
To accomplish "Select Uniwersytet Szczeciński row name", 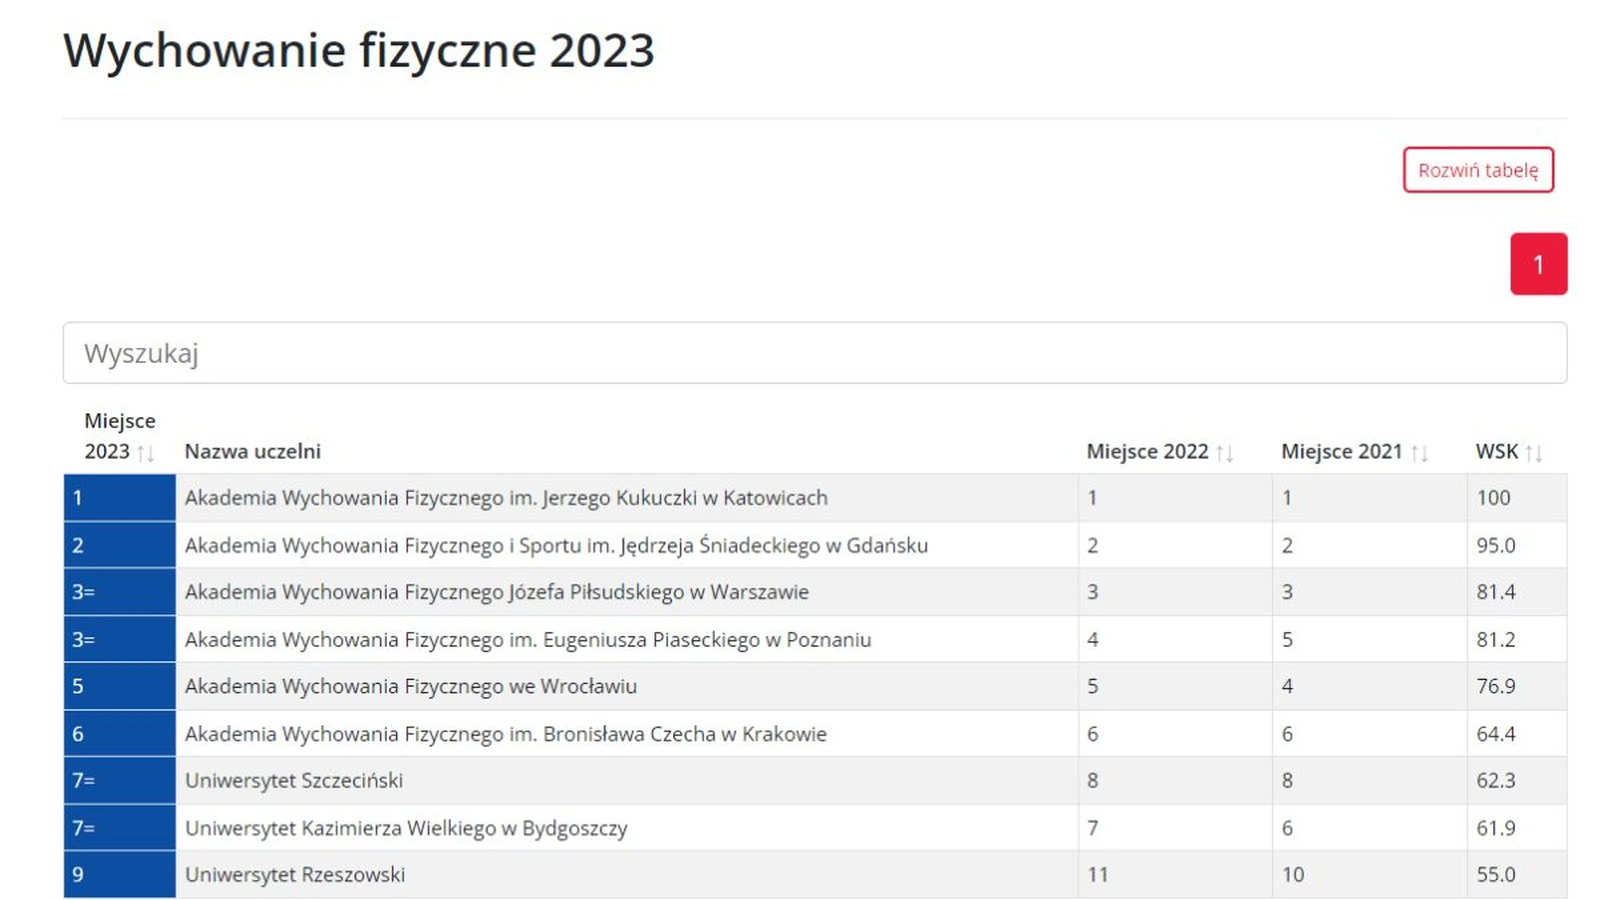I will 294,780.
